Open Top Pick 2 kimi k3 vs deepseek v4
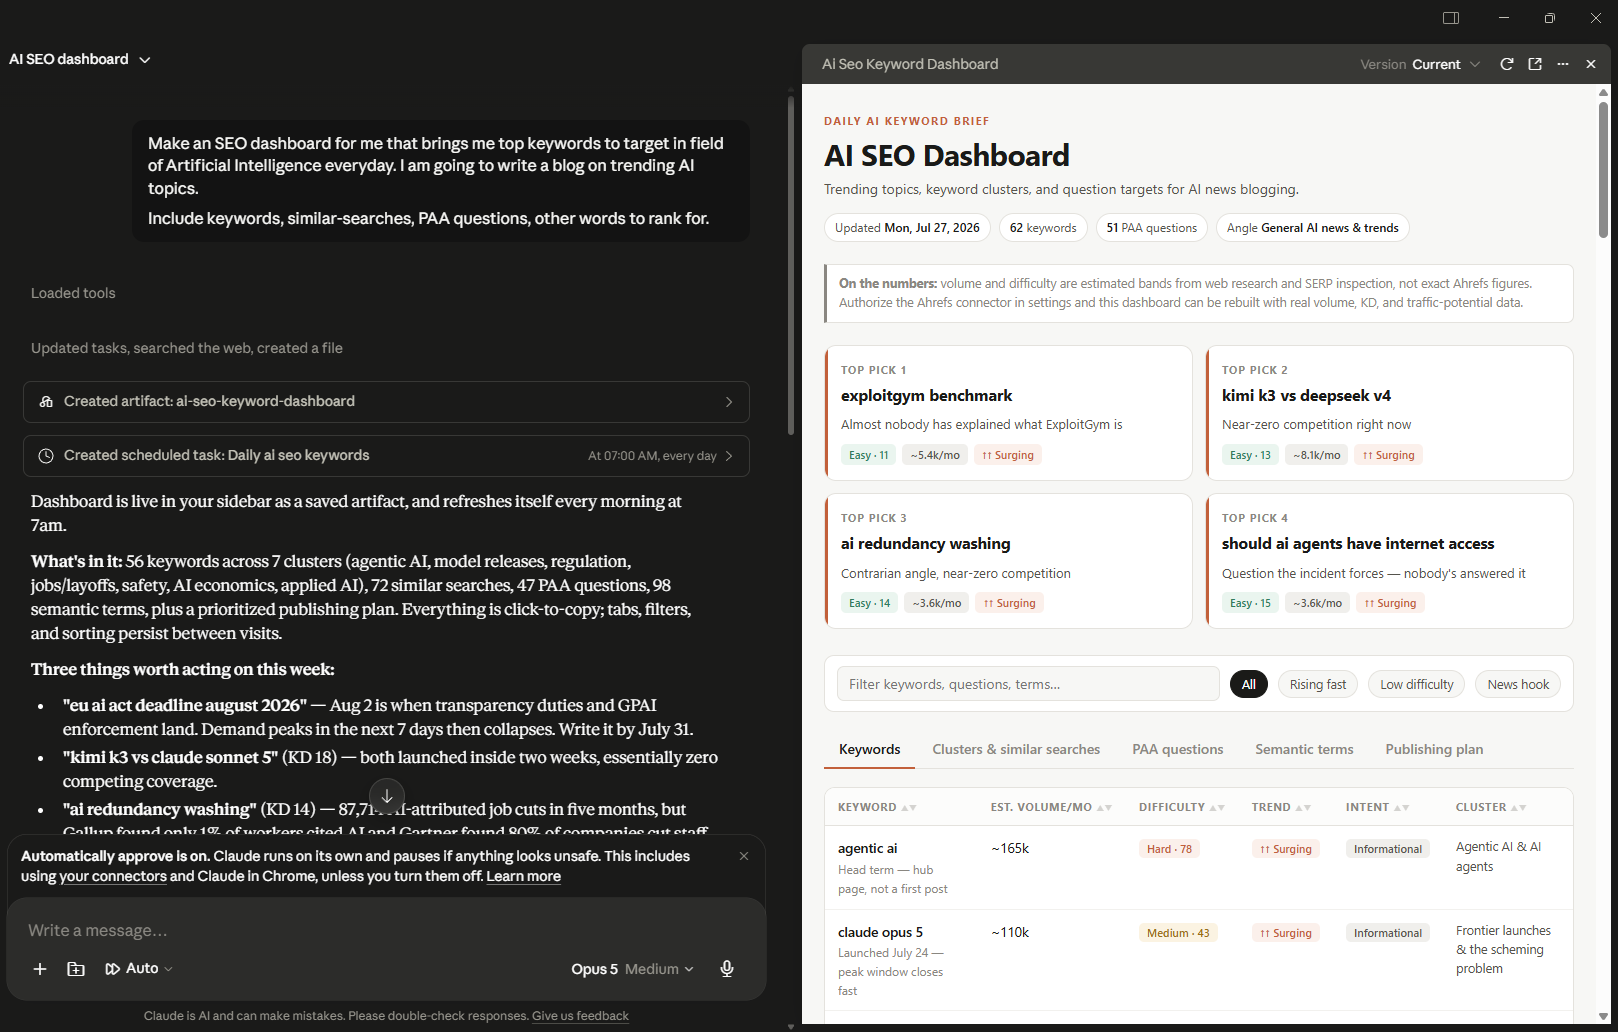The image size is (1618, 1032). [1389, 413]
